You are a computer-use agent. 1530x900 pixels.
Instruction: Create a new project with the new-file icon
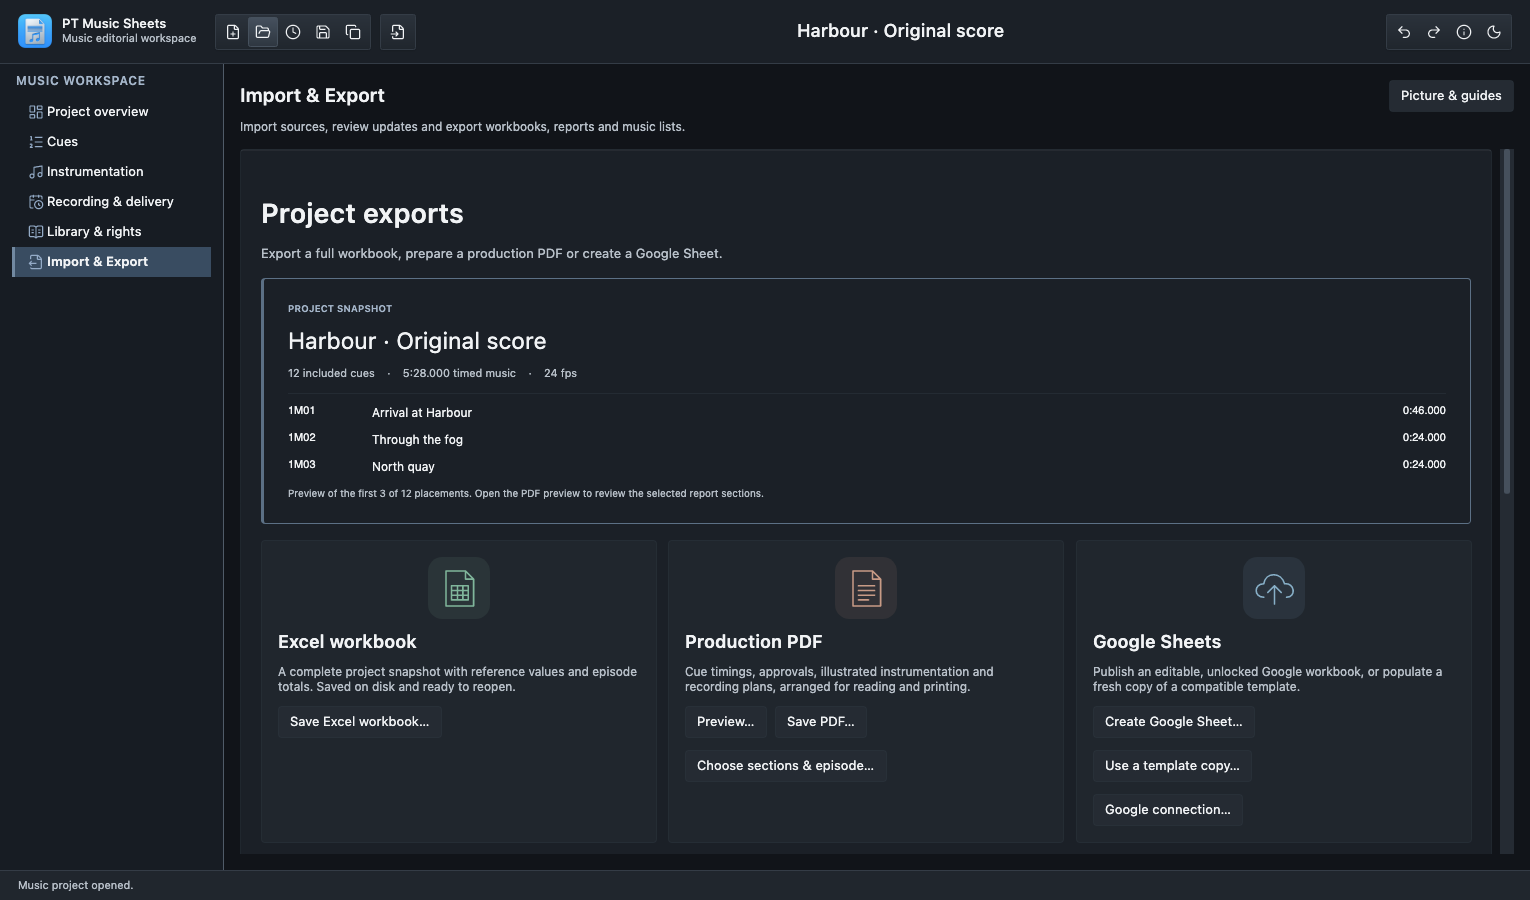coord(233,32)
